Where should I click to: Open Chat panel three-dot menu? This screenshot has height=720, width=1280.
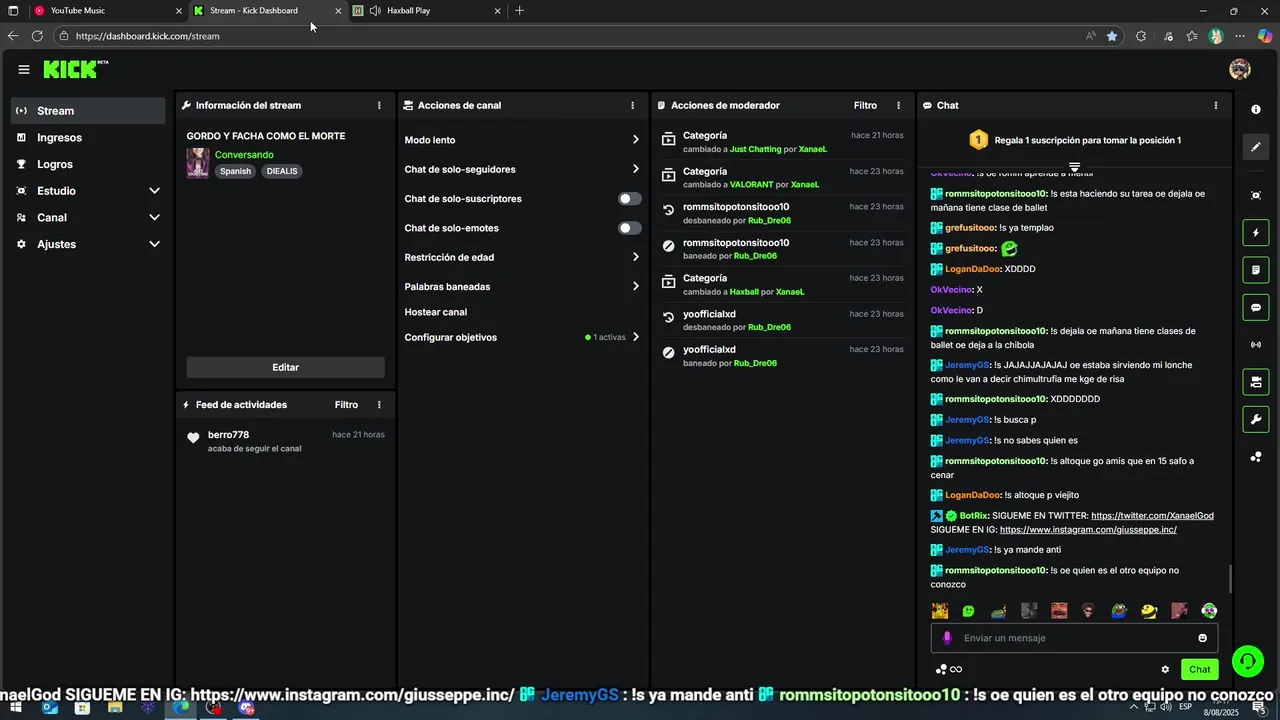(1216, 105)
